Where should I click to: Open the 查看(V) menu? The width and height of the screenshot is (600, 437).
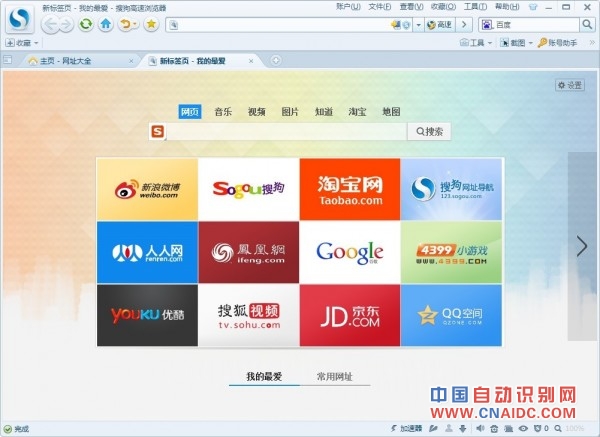click(x=411, y=7)
